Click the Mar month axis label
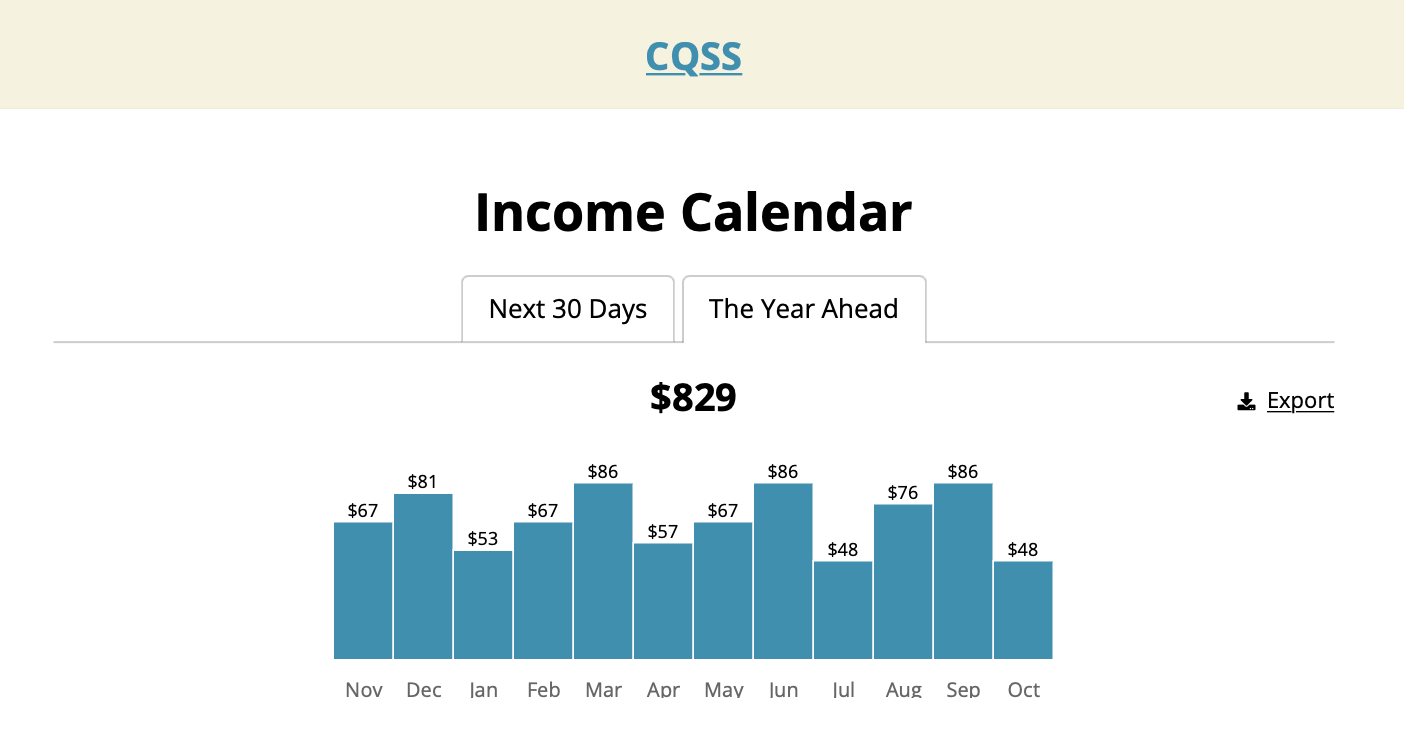The image size is (1404, 732). (x=603, y=690)
